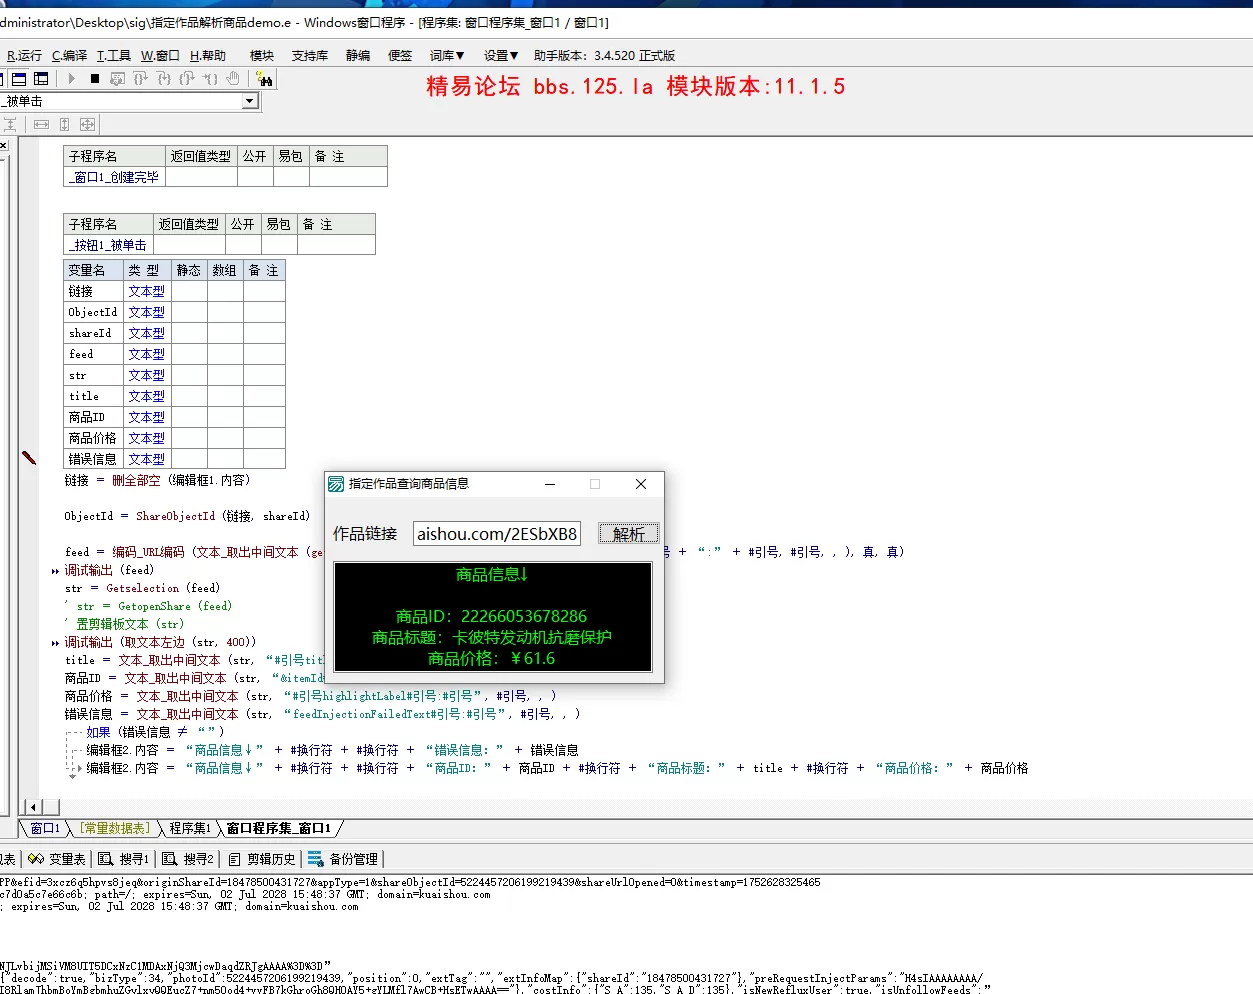Open the 设置 dropdown menu

click(501, 56)
